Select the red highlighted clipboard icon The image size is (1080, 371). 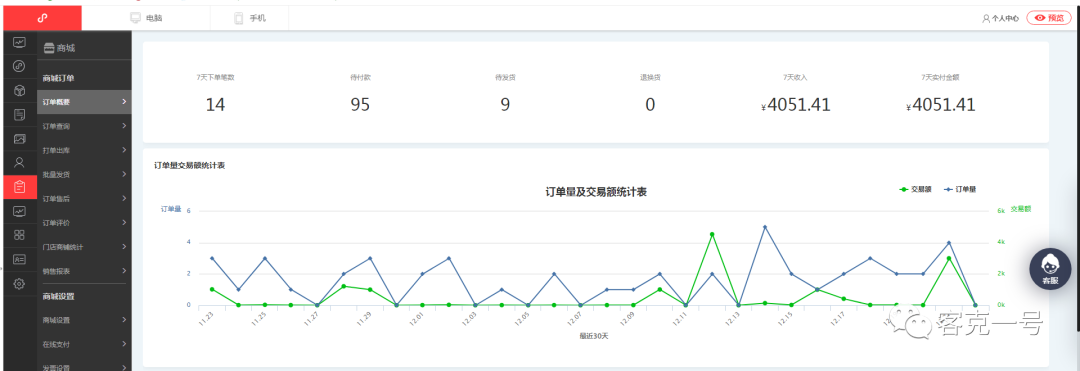[x=19, y=187]
